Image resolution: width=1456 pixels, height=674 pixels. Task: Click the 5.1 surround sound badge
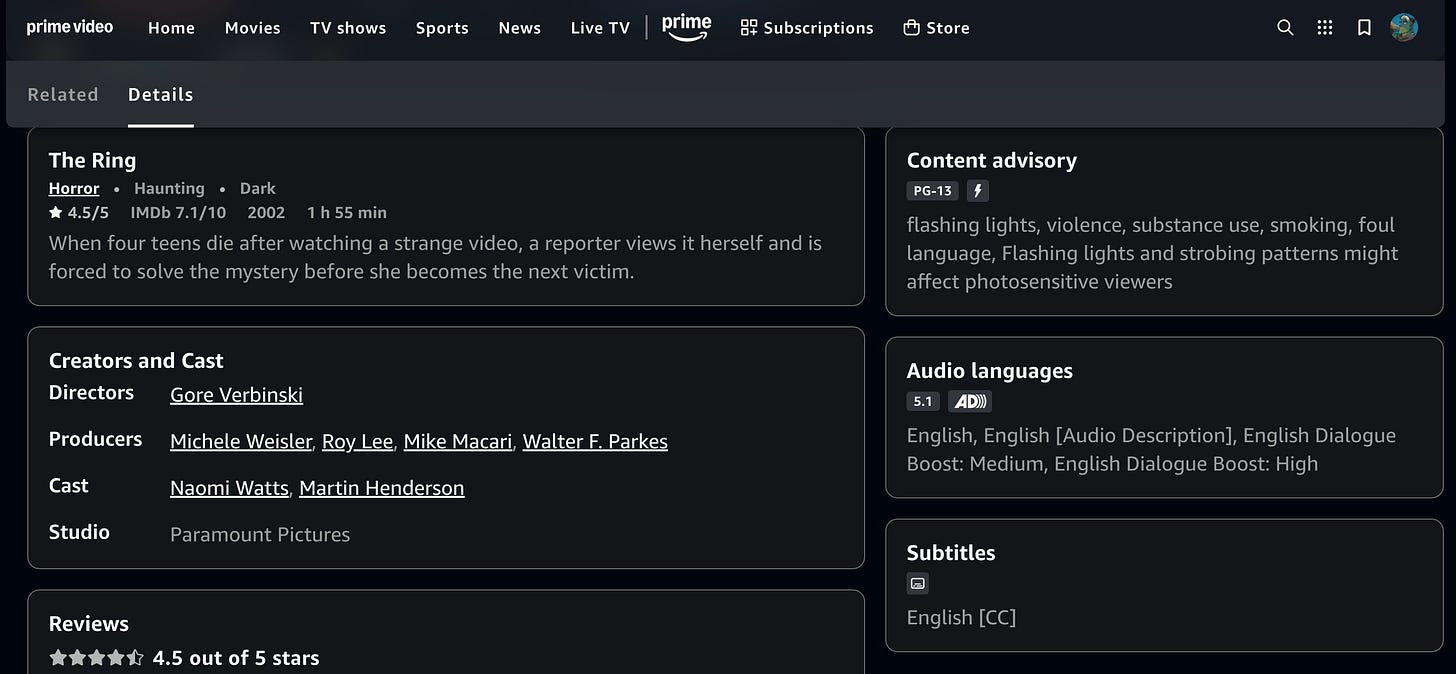[x=923, y=401]
